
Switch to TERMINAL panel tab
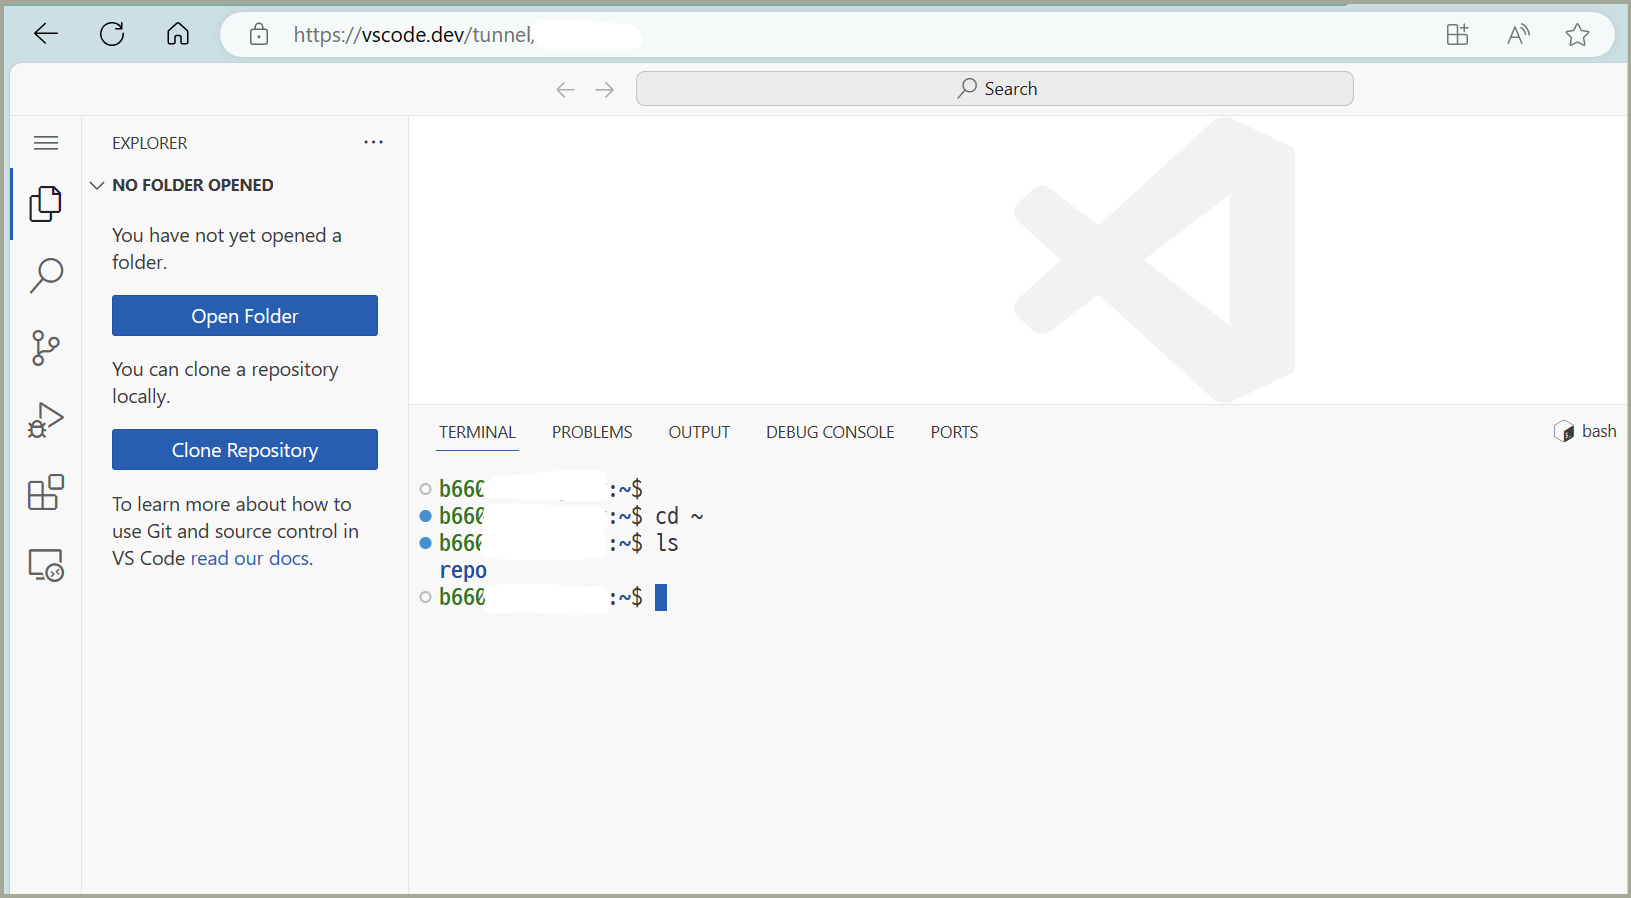(478, 432)
